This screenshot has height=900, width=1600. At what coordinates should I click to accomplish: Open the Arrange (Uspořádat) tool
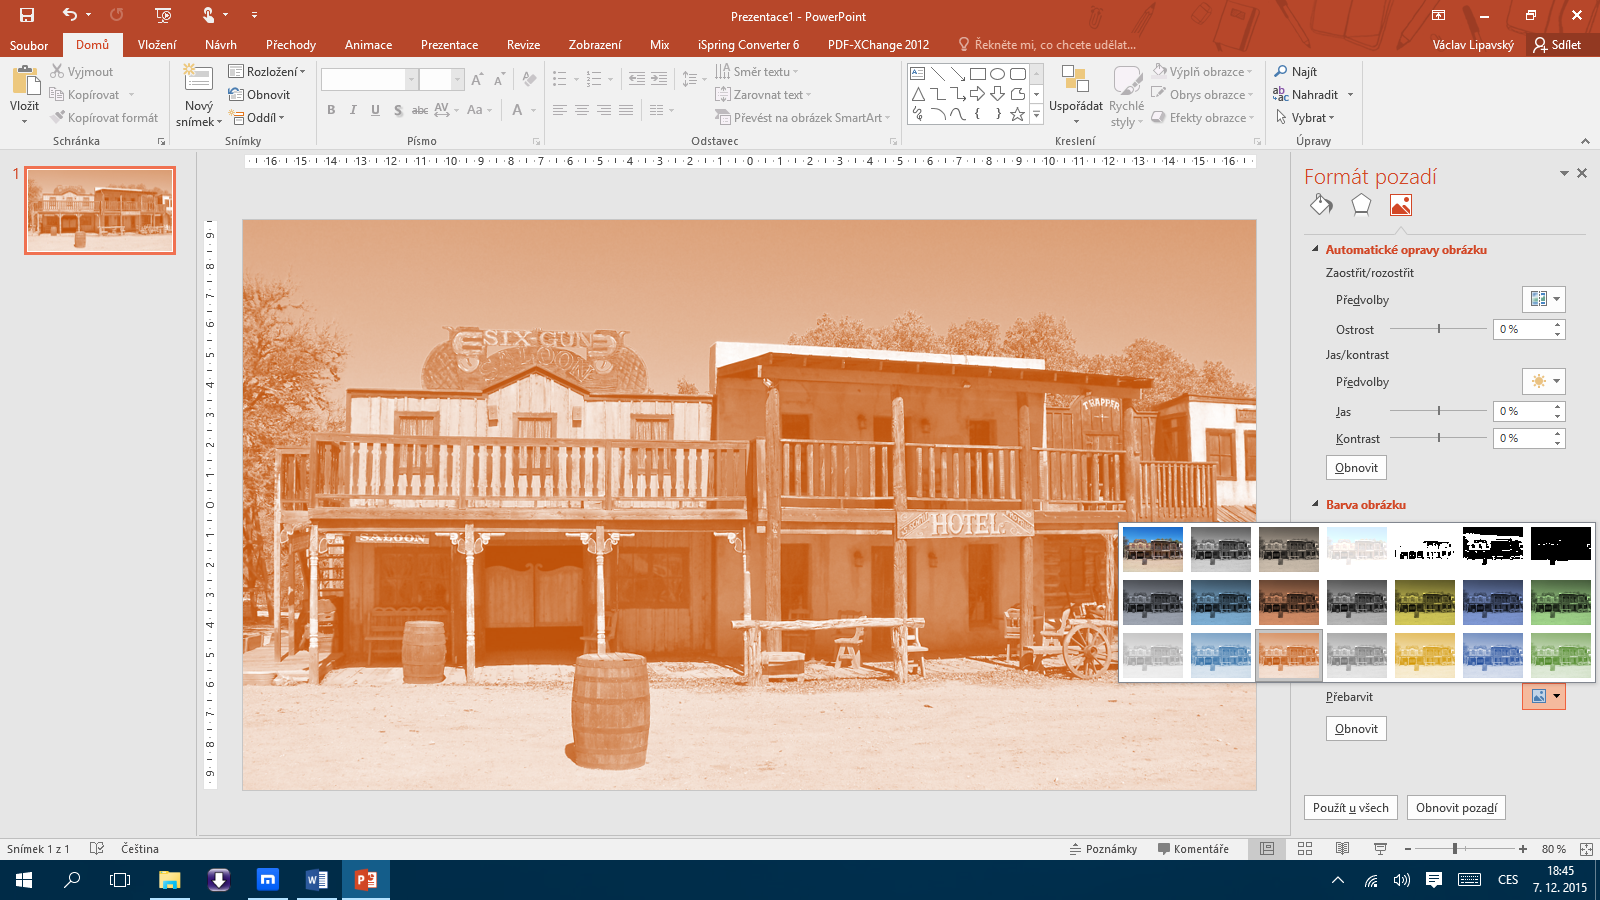tap(1076, 96)
